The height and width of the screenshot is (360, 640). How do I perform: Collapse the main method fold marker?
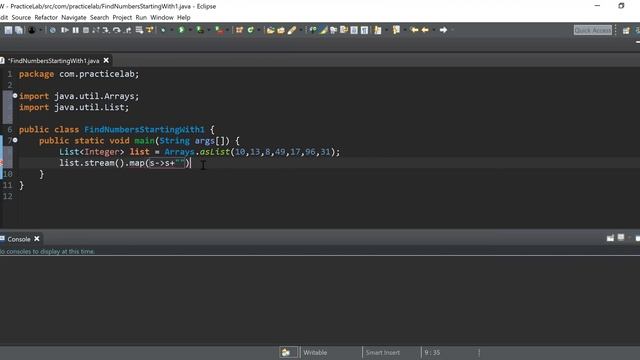[x=15, y=140]
